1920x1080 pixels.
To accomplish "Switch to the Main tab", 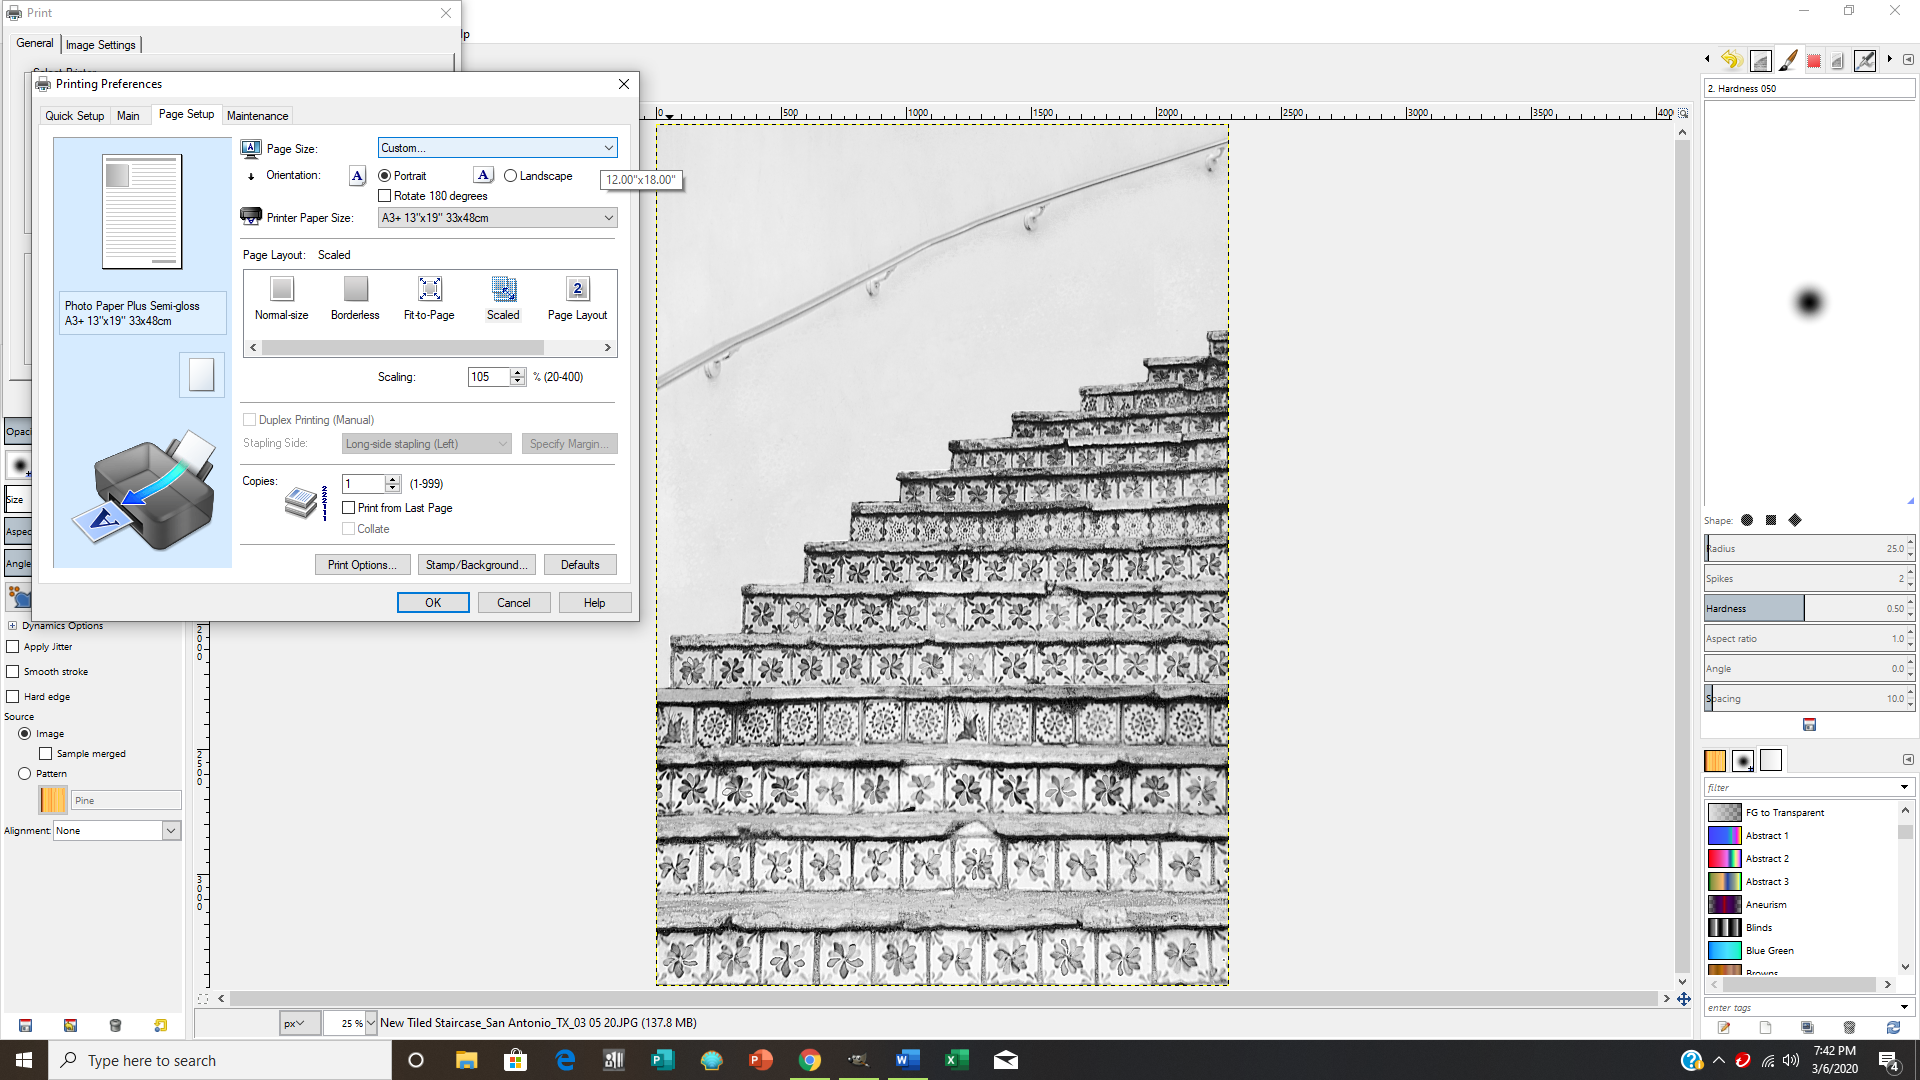I will (x=128, y=116).
